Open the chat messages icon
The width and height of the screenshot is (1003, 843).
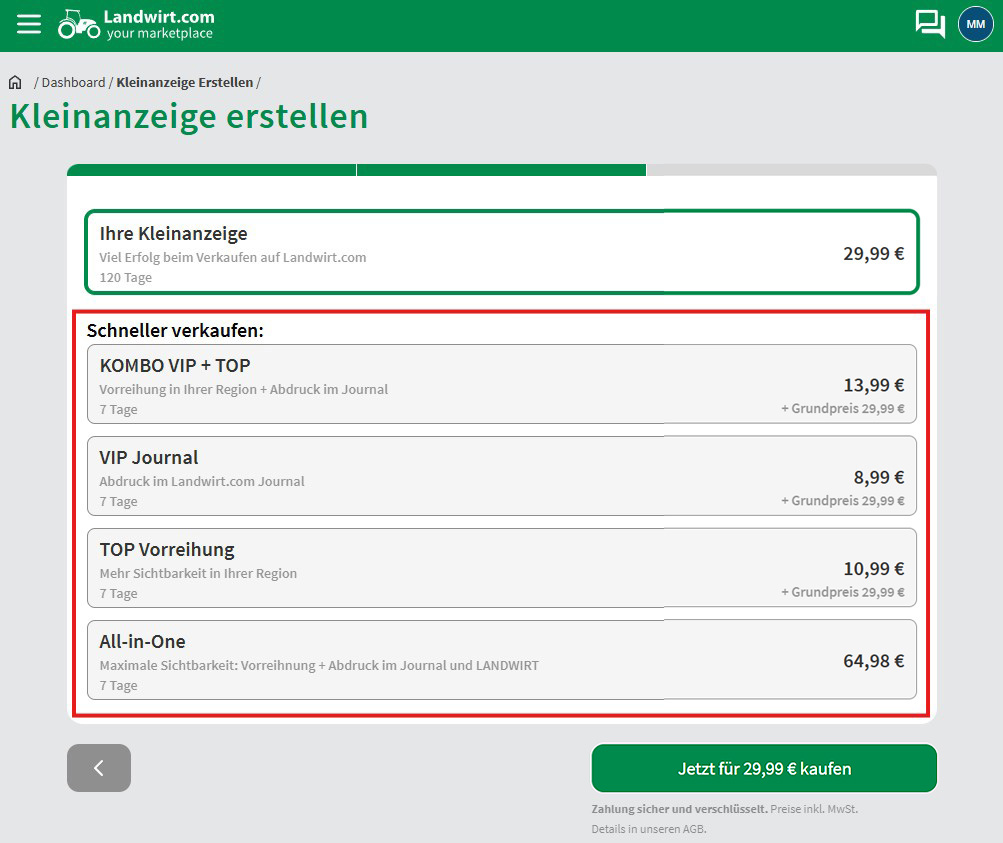coord(928,23)
